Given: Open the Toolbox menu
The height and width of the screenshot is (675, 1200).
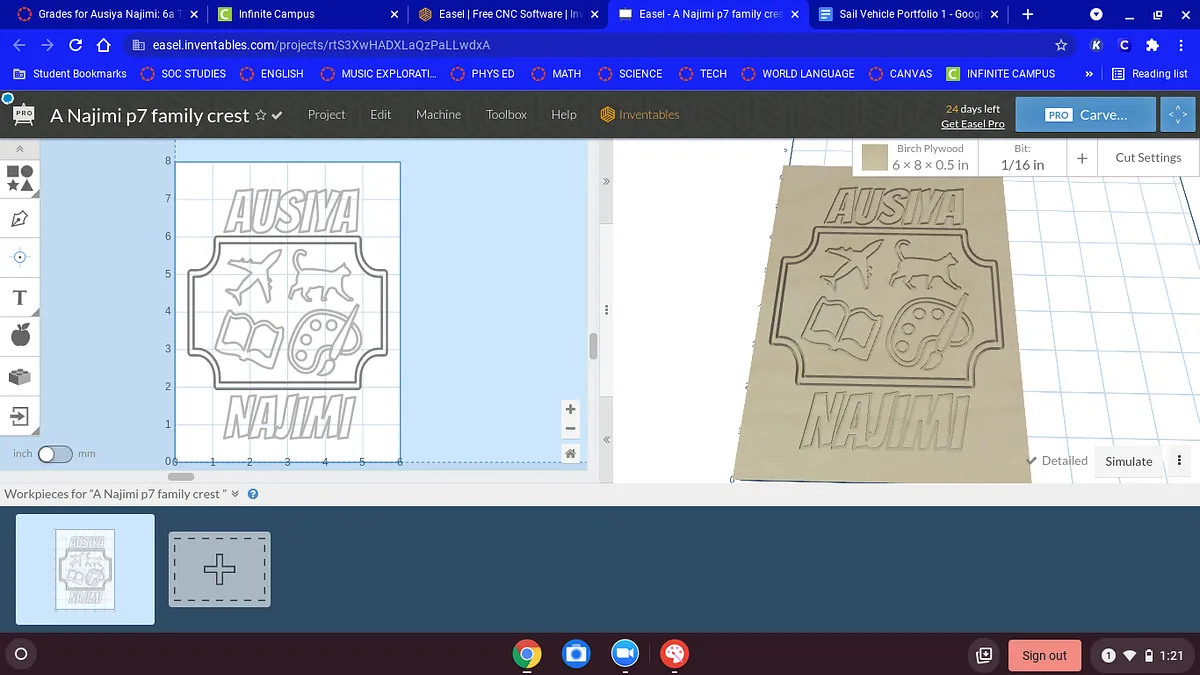Looking at the screenshot, I should point(506,115).
